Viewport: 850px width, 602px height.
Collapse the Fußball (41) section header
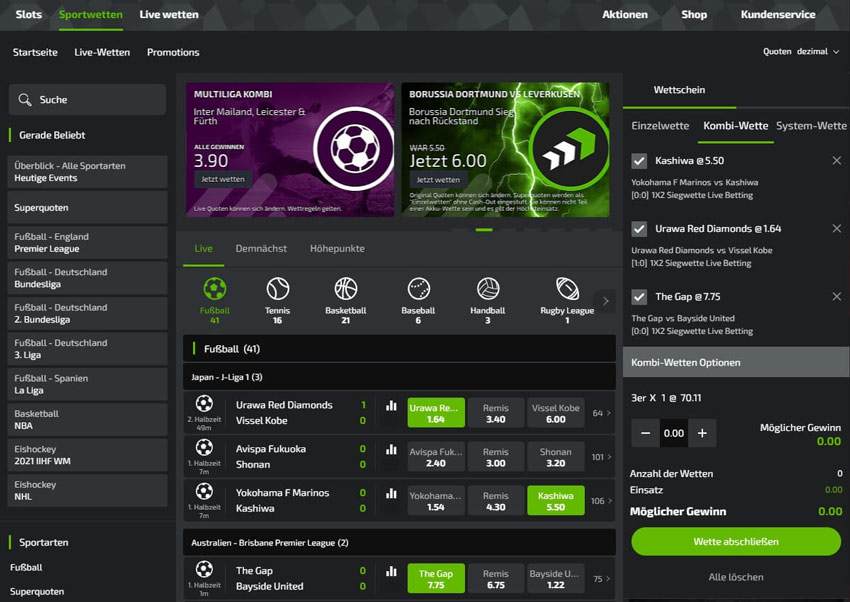pyautogui.click(x=399, y=349)
